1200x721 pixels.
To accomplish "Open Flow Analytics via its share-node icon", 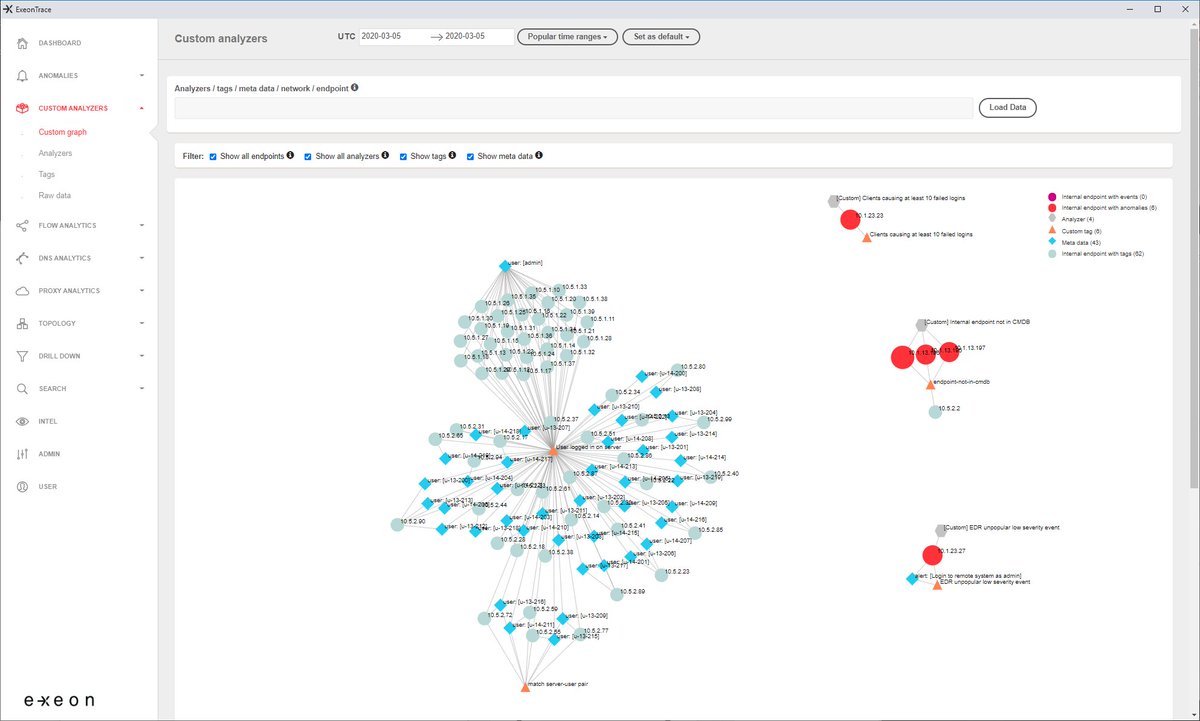I will coord(20,225).
